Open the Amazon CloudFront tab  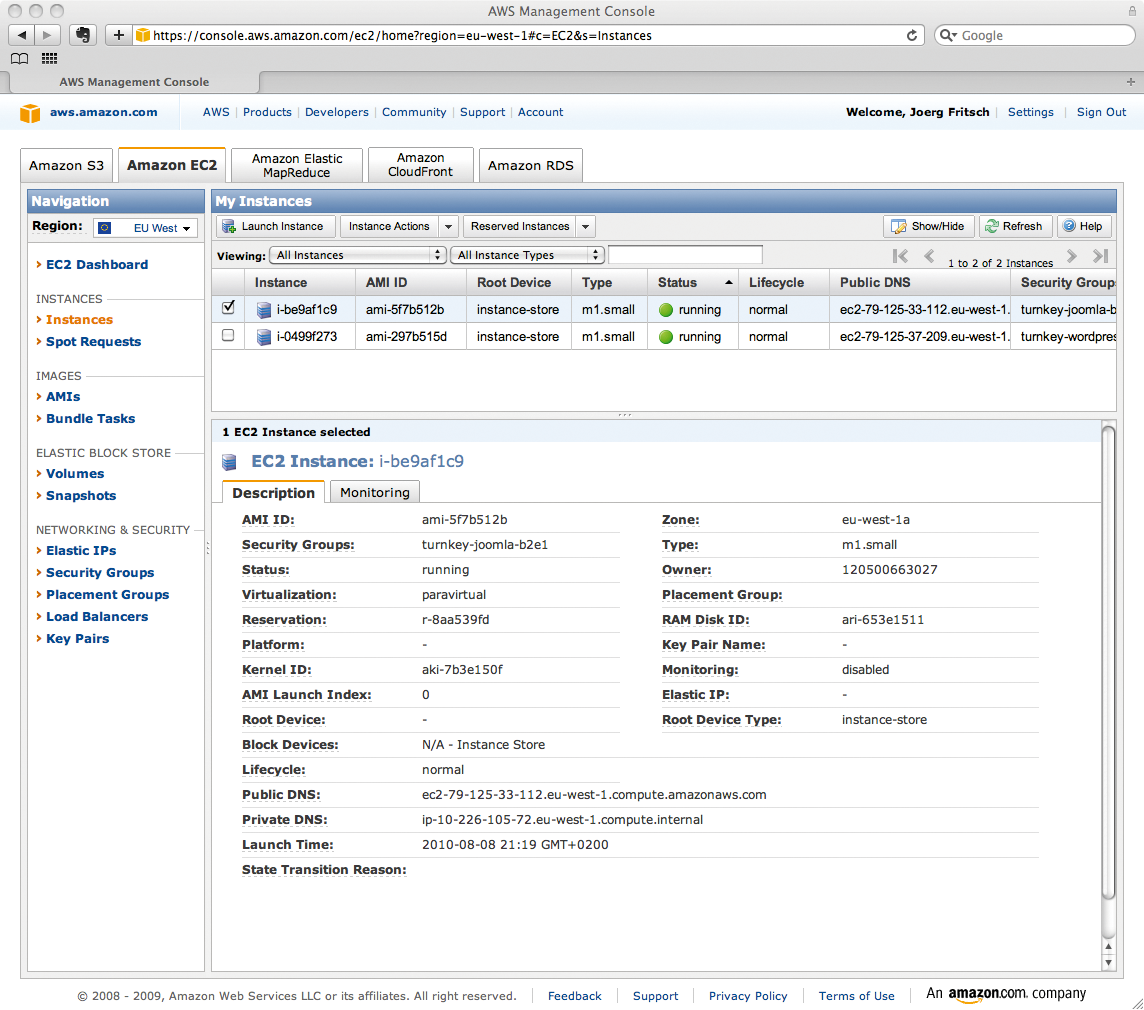(x=420, y=164)
